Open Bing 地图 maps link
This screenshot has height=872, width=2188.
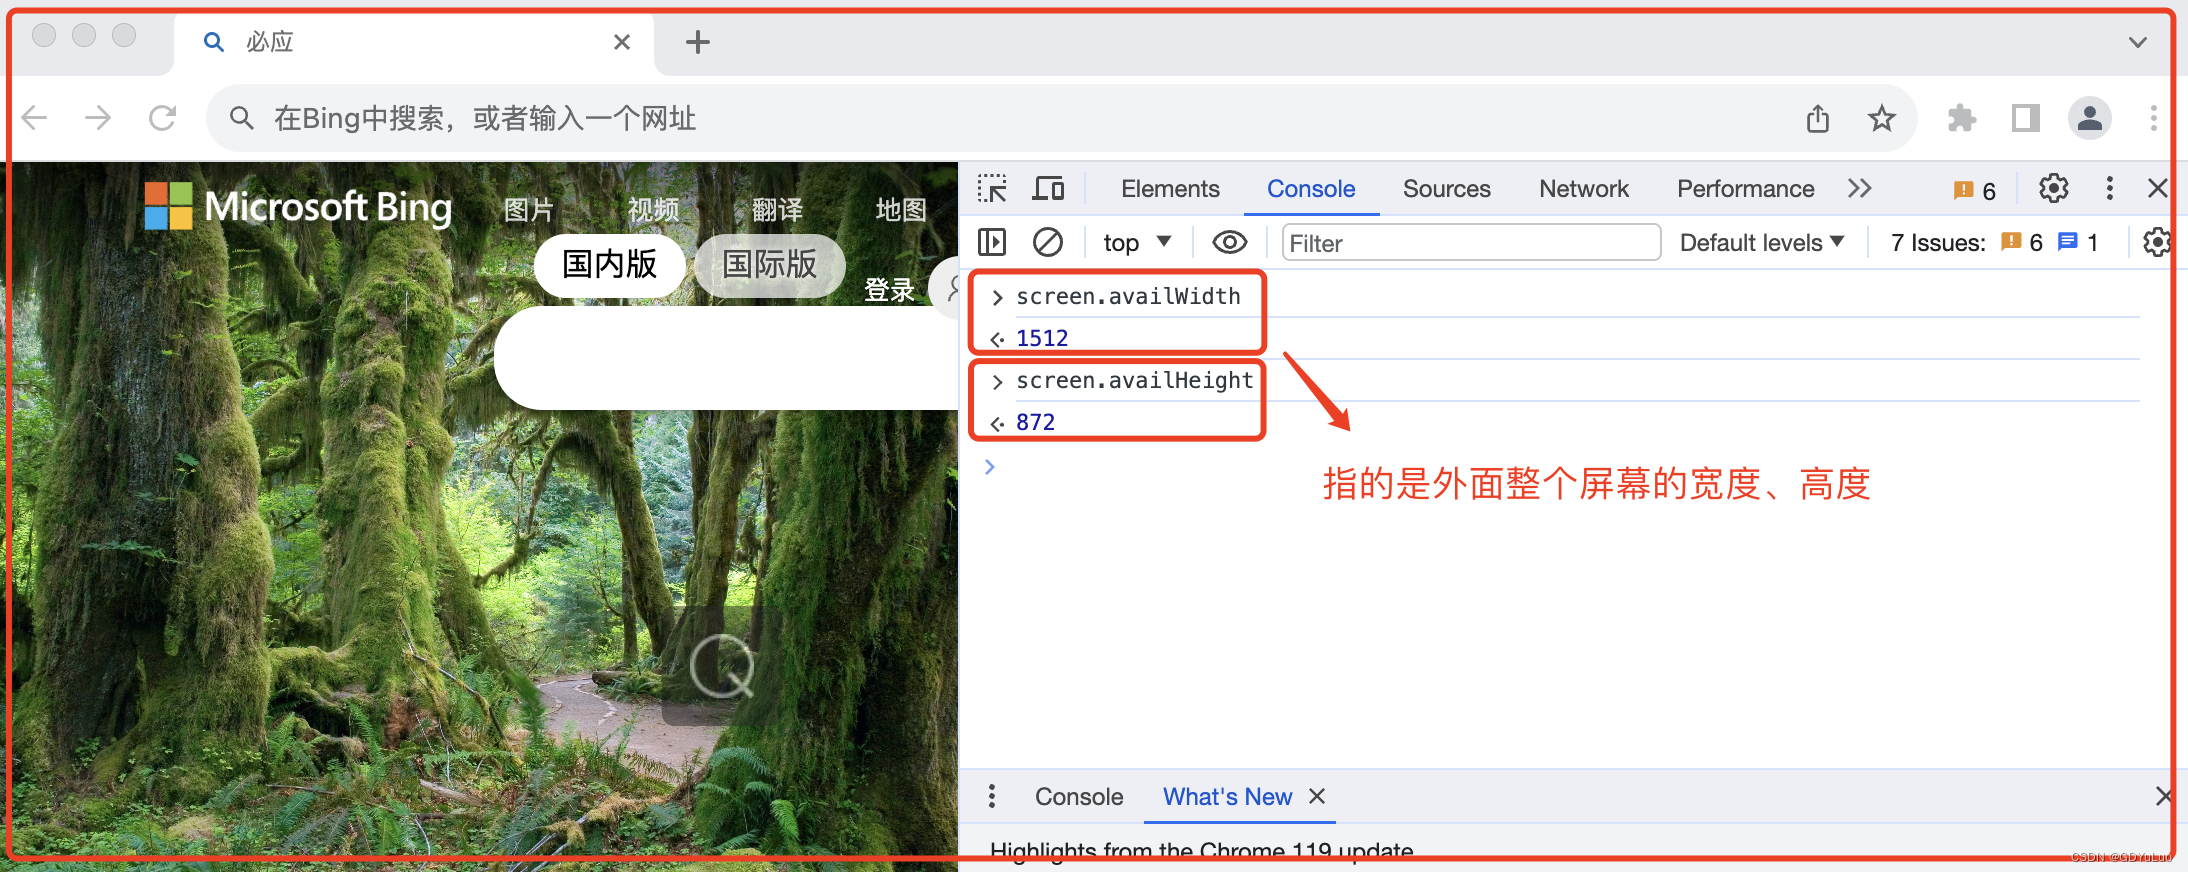(901, 210)
